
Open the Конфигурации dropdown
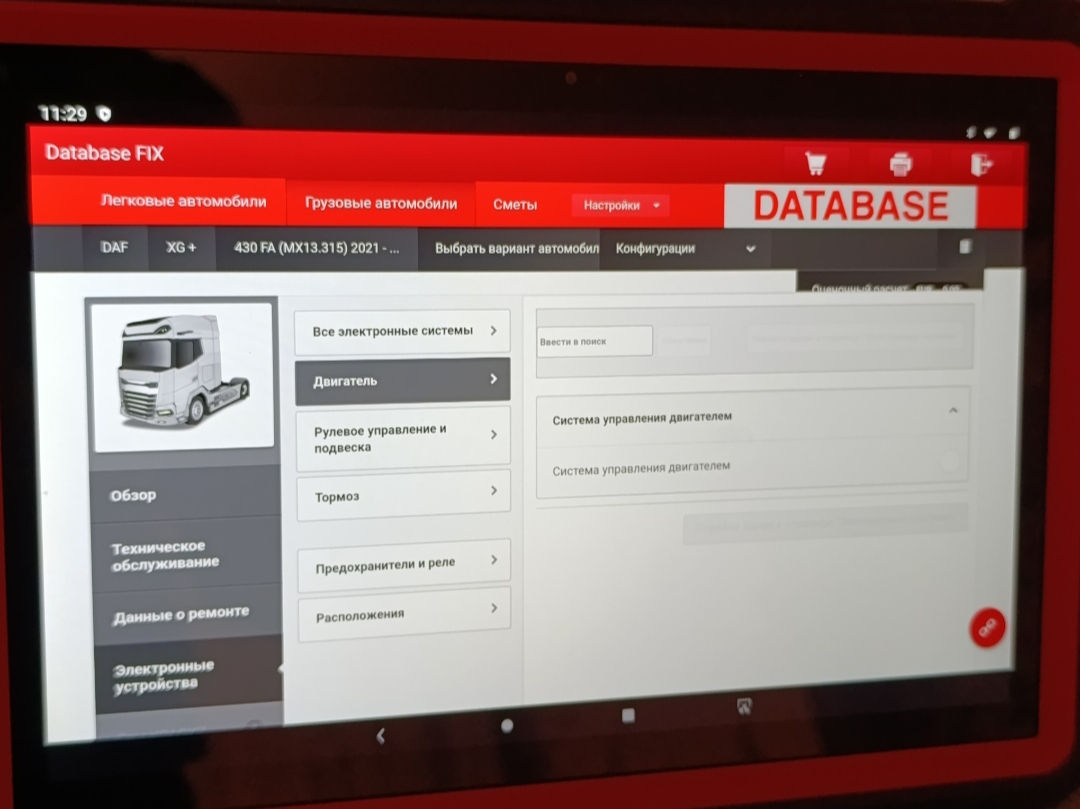tap(685, 249)
